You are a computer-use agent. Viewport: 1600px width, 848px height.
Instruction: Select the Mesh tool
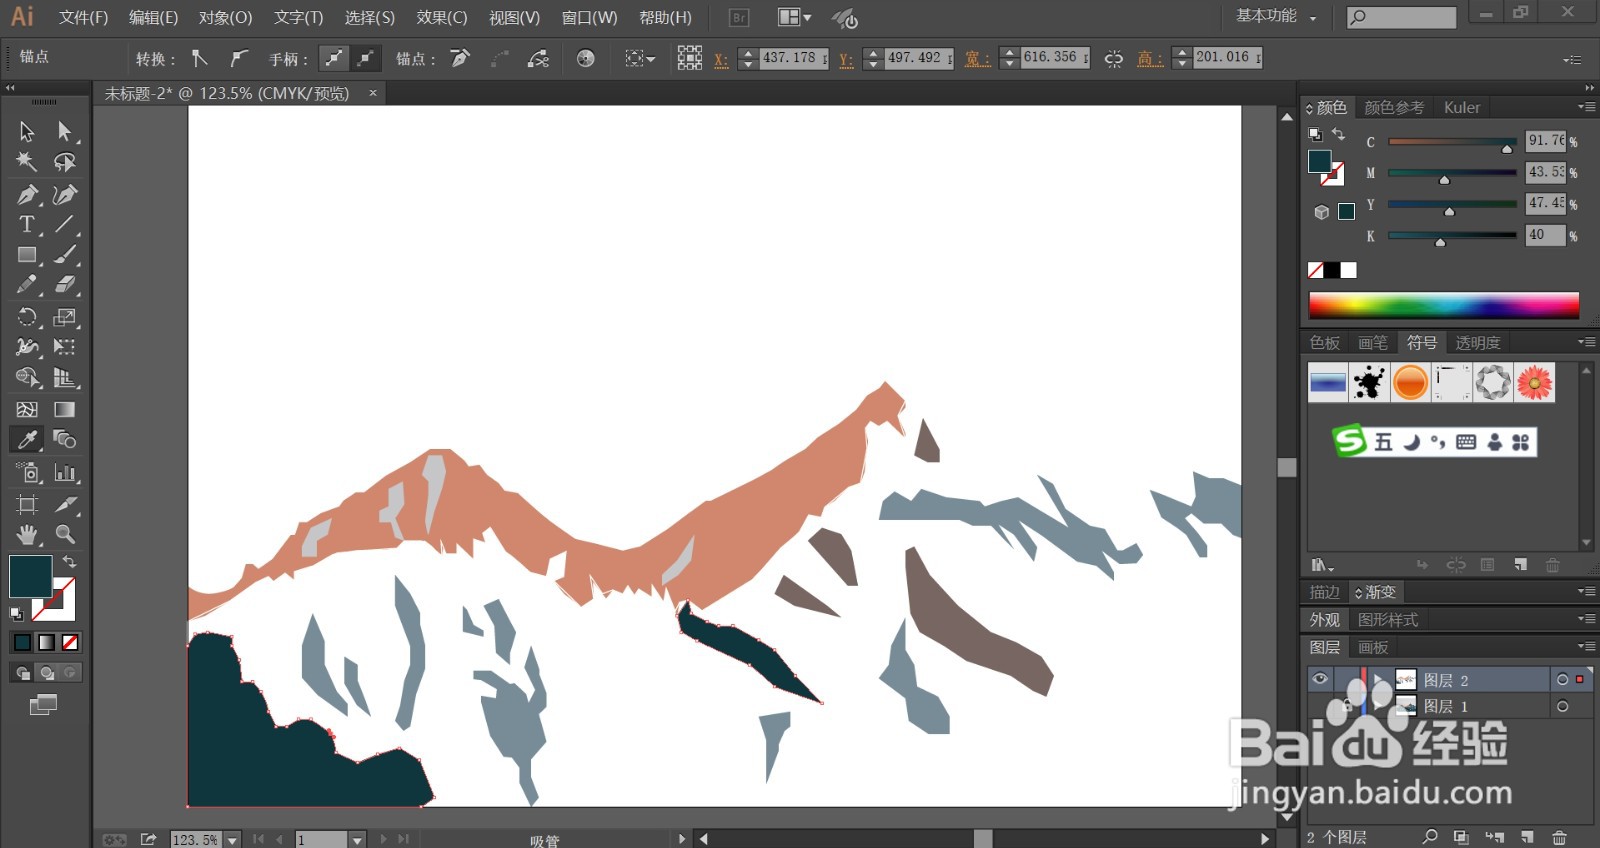point(27,409)
